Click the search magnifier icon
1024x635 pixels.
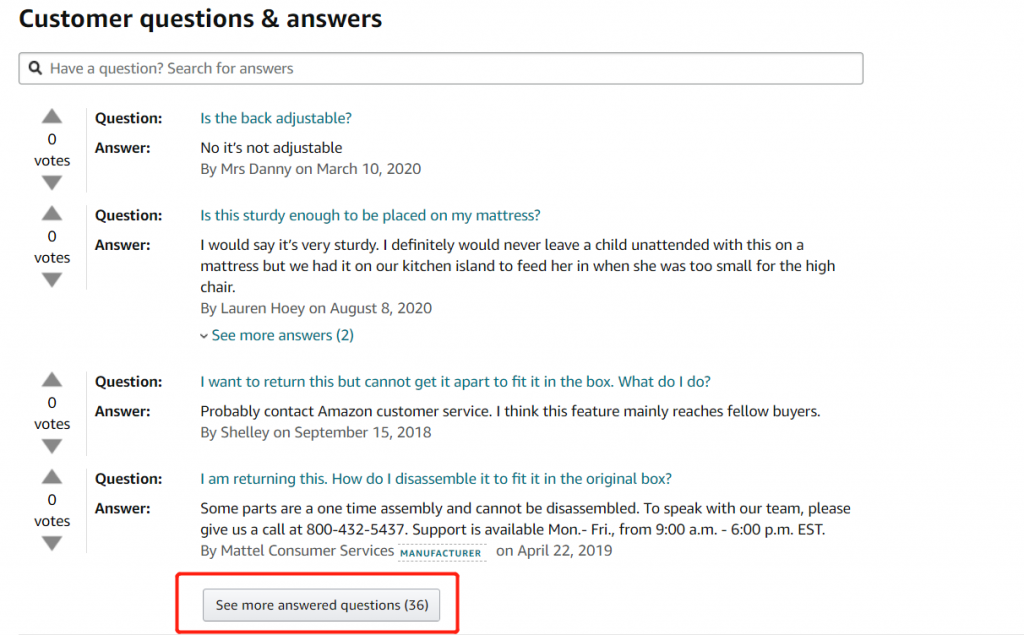coord(37,67)
